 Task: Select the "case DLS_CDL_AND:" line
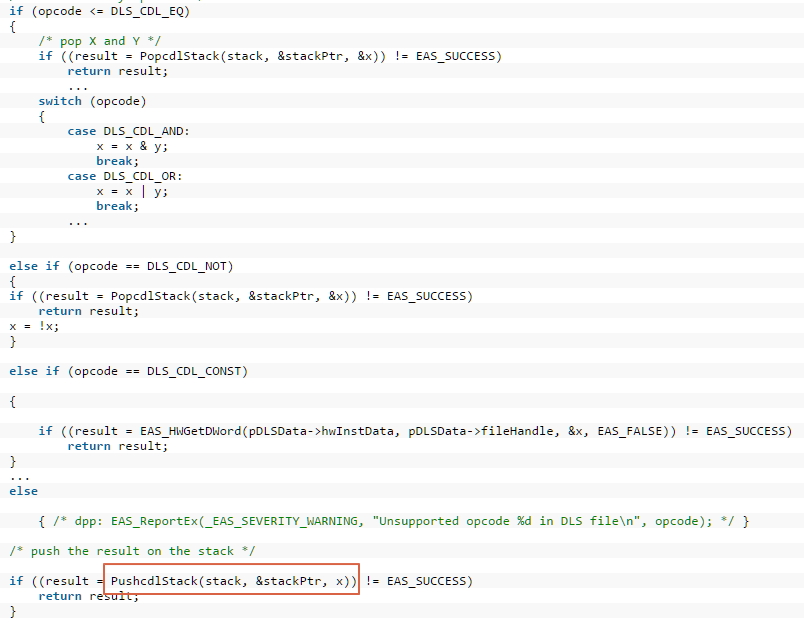tap(128, 131)
